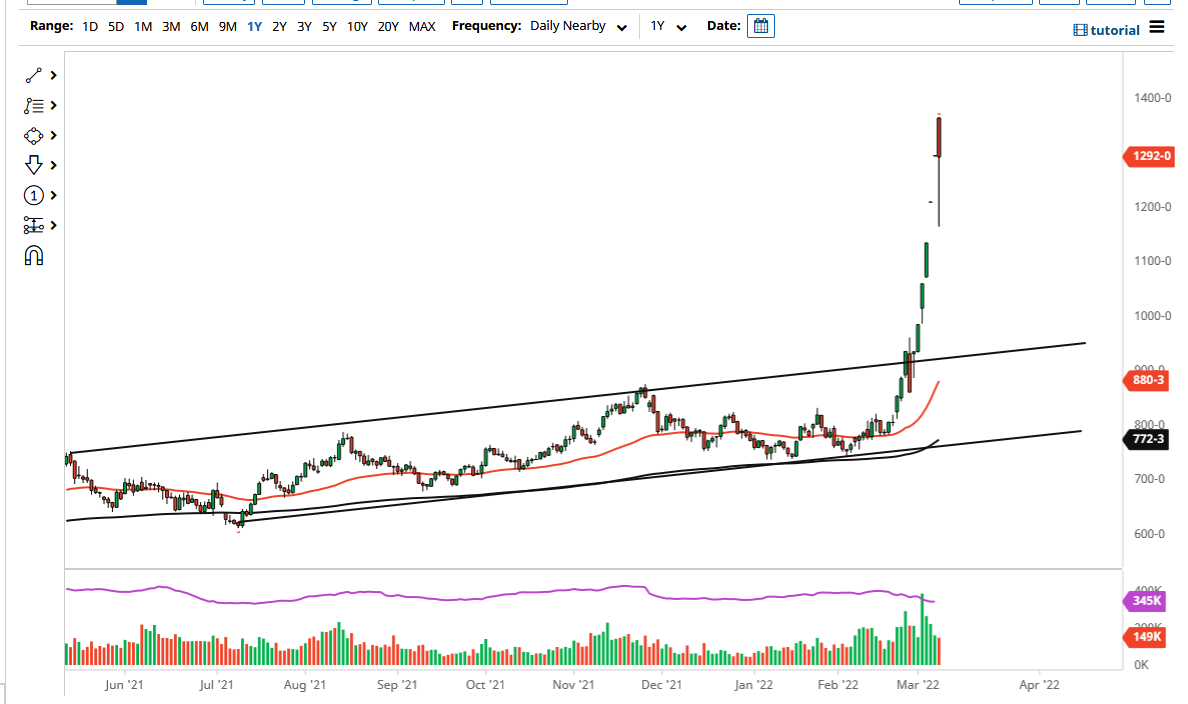
Task: Click the latest red candlestick on chart
Action: pos(939,136)
